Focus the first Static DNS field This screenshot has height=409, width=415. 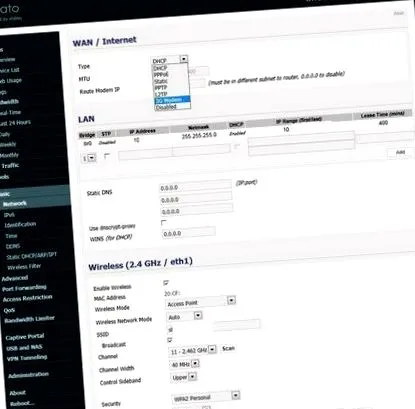point(195,186)
